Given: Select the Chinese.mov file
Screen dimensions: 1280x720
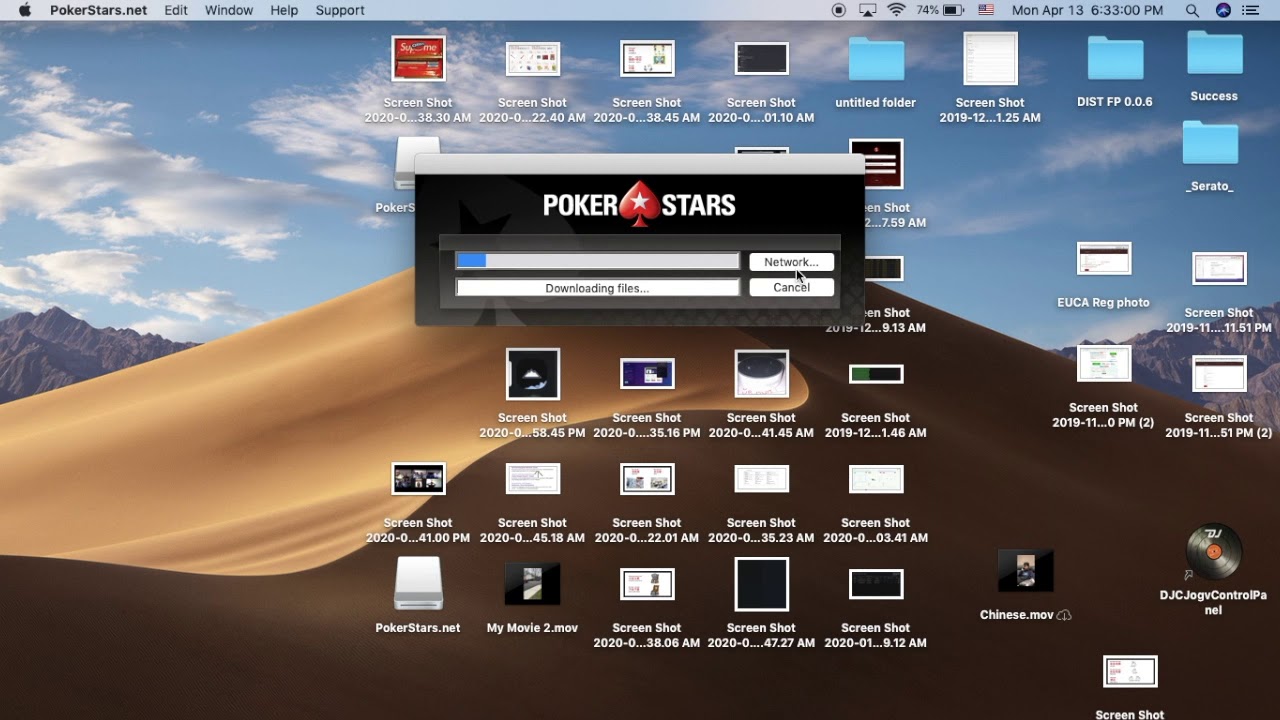Looking at the screenshot, I should tap(1026, 570).
